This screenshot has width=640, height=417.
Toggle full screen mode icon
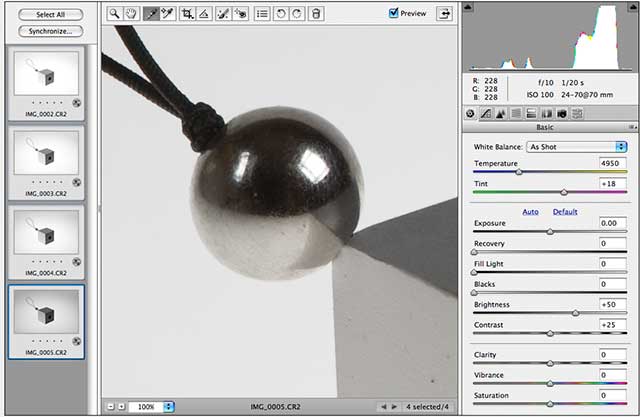444,13
